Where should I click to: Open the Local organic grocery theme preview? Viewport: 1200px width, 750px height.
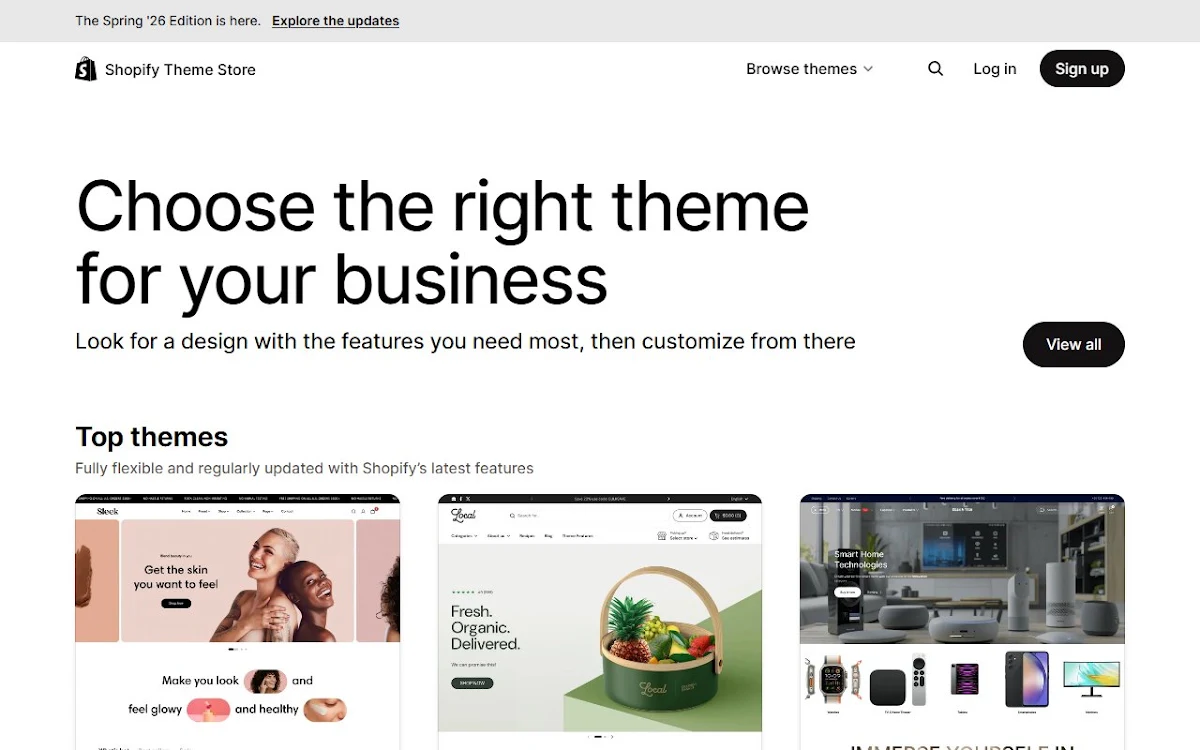point(600,622)
